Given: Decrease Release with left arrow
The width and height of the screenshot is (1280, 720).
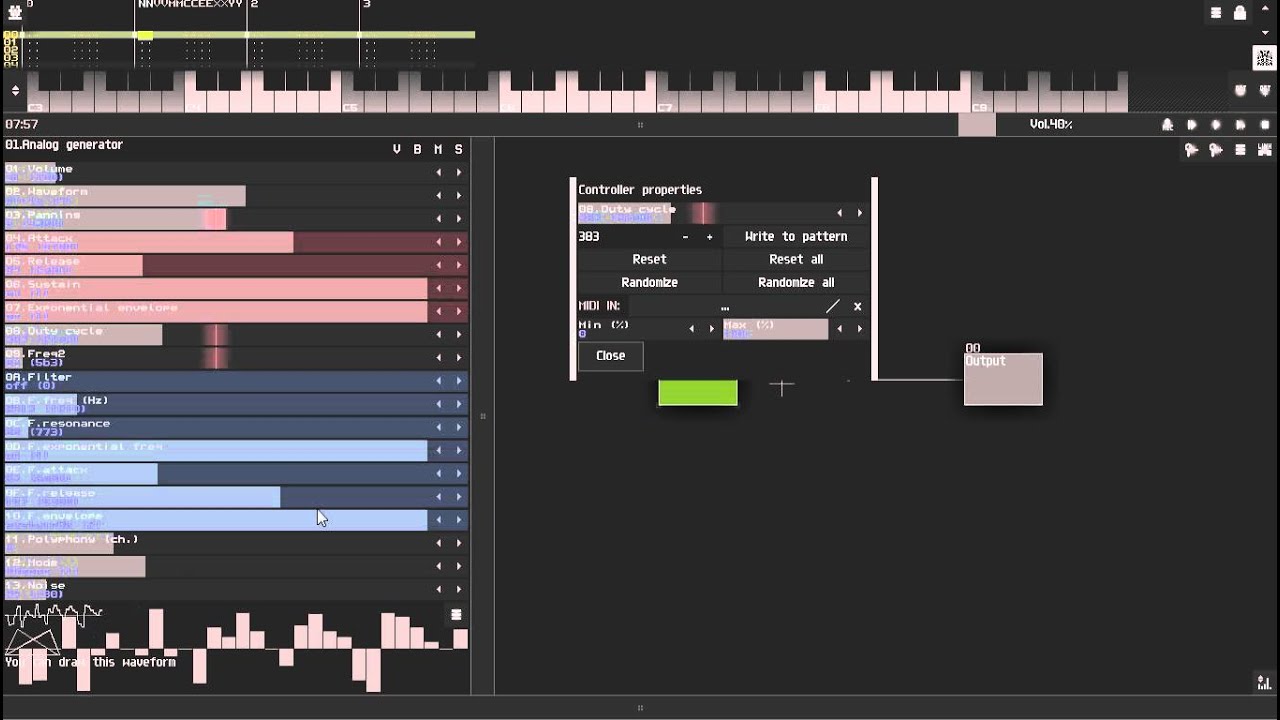Looking at the screenshot, I should [x=438, y=265].
